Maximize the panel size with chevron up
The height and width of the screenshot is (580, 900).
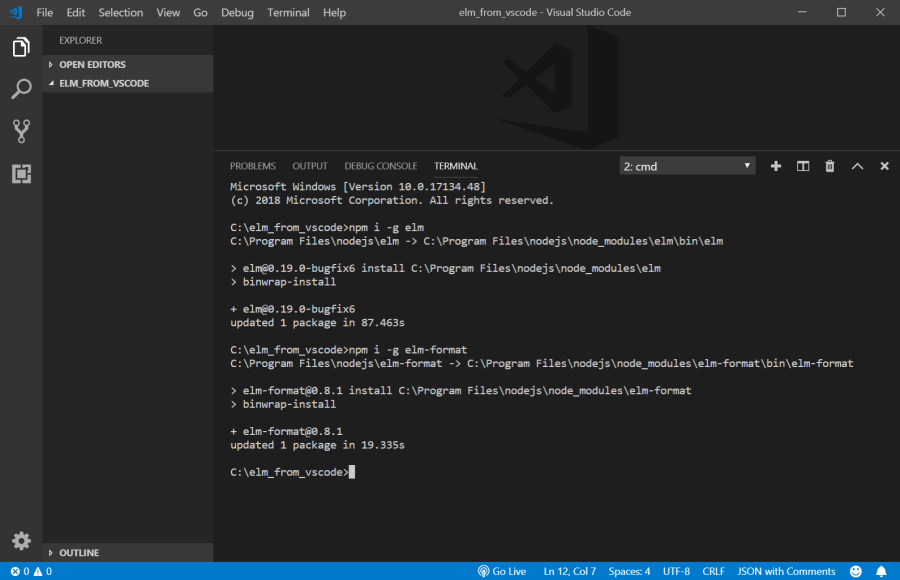[x=857, y=166]
